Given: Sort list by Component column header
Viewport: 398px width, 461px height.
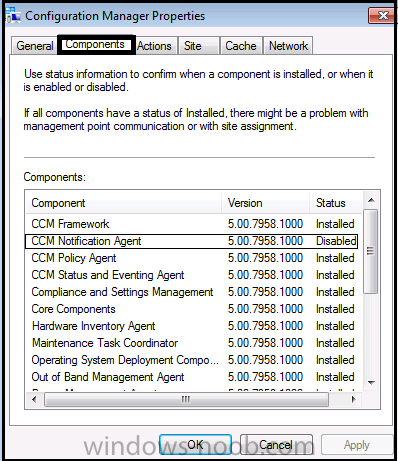Looking at the screenshot, I should [123, 203].
